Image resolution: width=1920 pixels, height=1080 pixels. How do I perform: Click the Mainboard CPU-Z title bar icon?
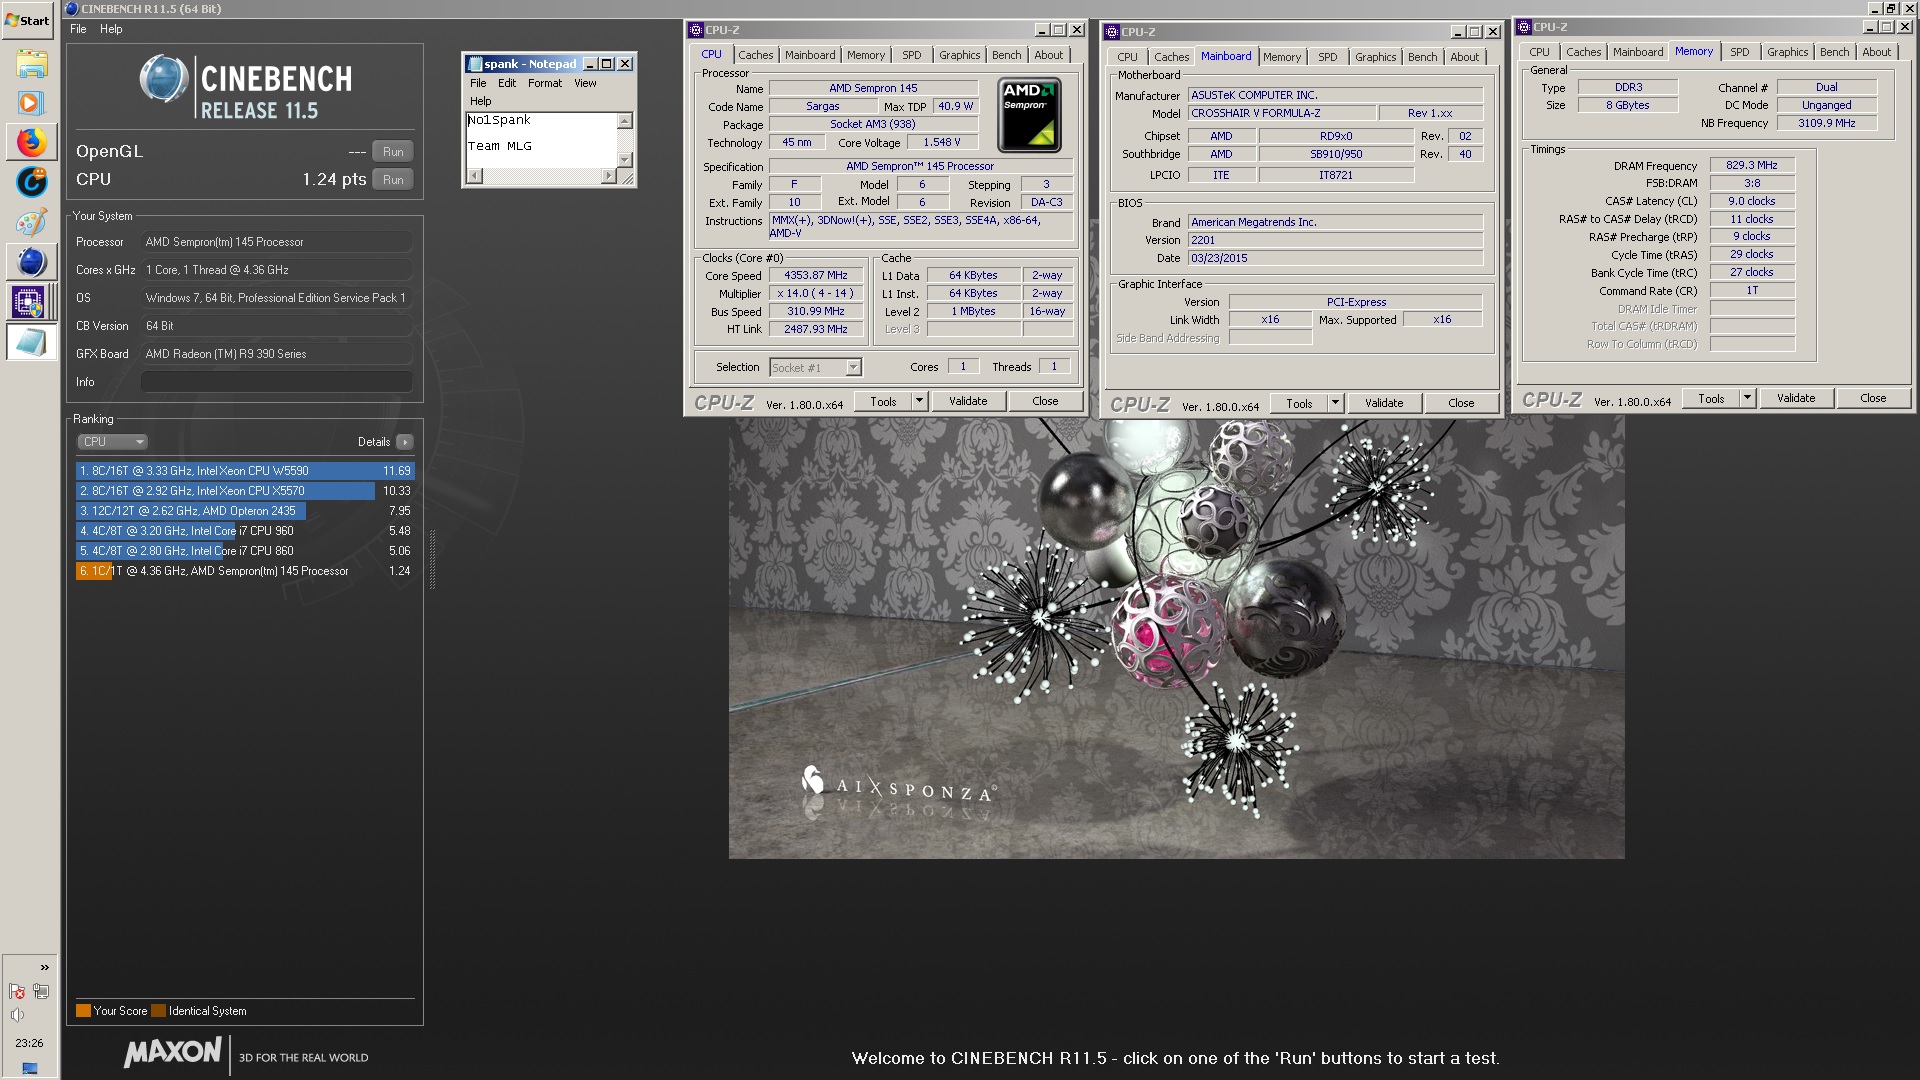(1111, 32)
